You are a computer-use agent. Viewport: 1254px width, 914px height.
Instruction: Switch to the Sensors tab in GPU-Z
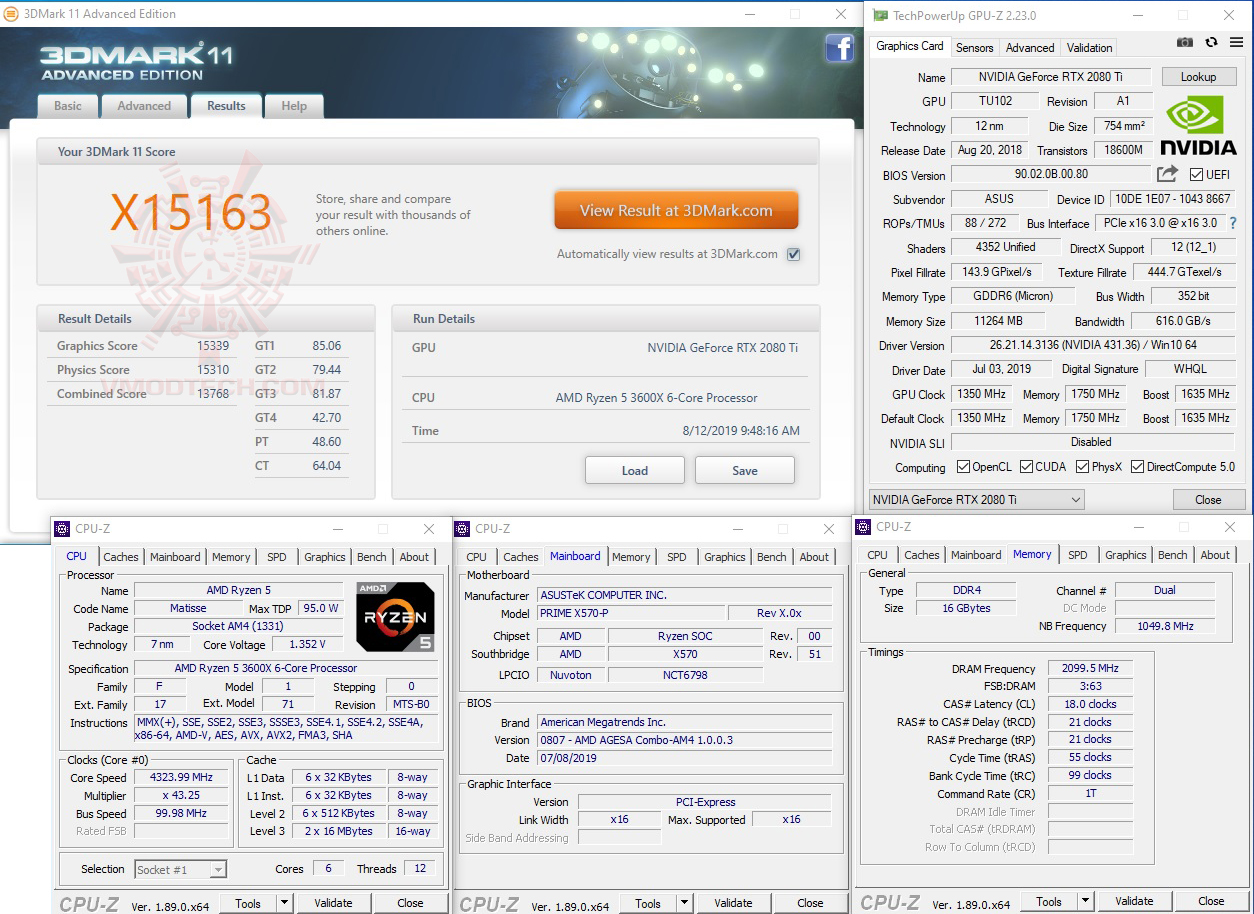(x=974, y=47)
